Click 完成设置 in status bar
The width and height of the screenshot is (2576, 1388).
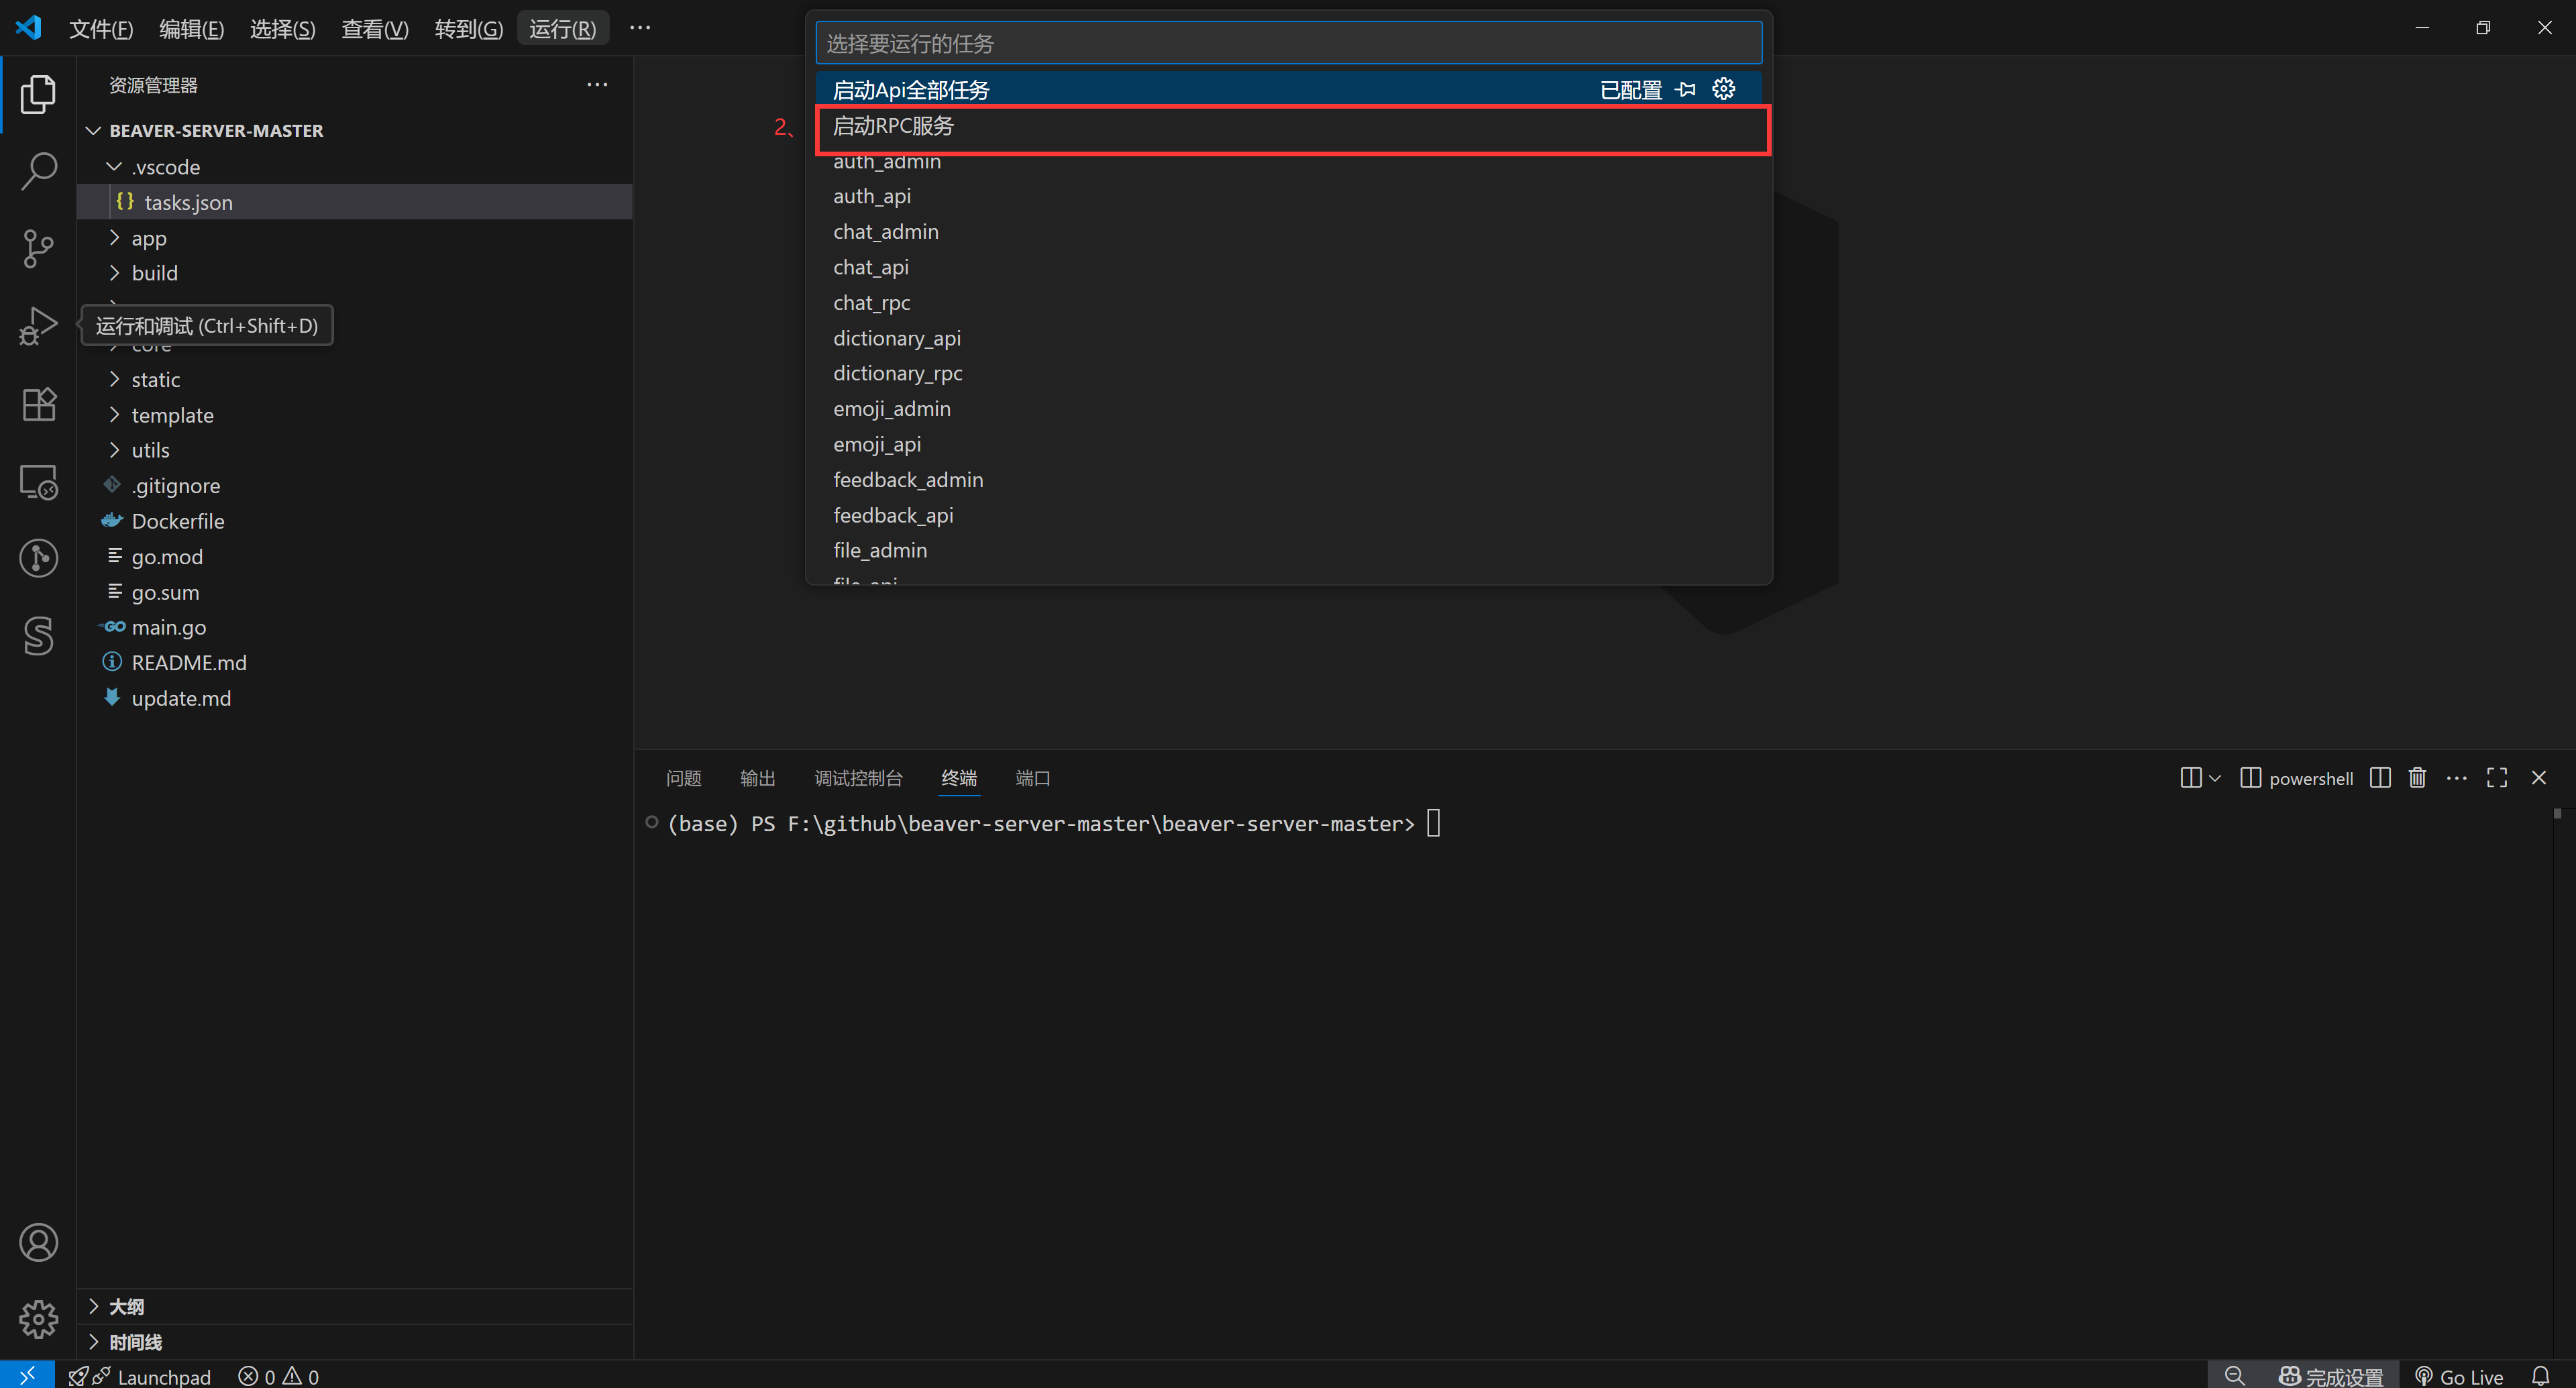tap(2330, 1376)
